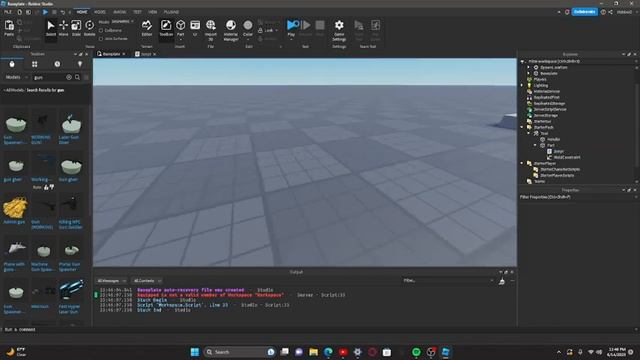Expand the Baseplate node in Explorer

529,73
